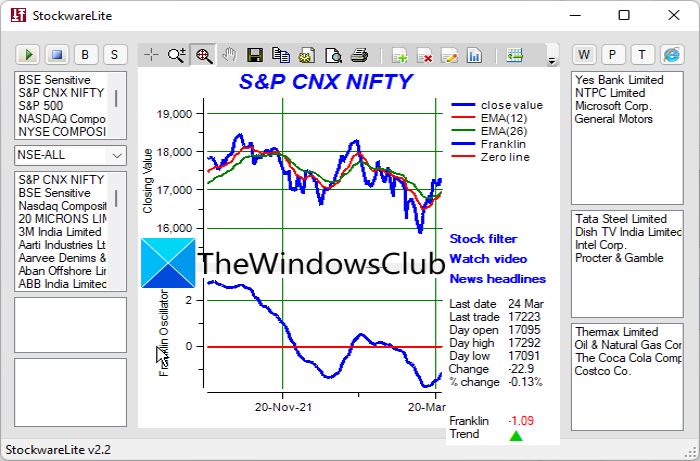The image size is (700, 461).
Task: Select 3M India Limited in the stock list
Action: pos(60,232)
